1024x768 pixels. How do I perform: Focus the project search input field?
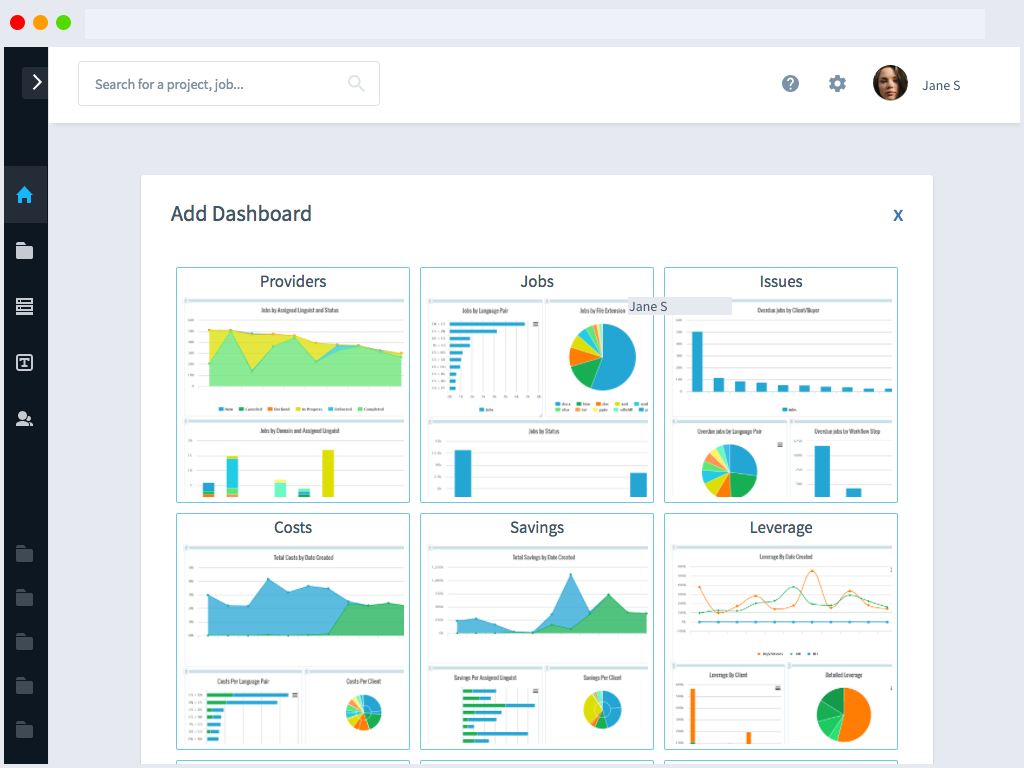tap(215, 84)
